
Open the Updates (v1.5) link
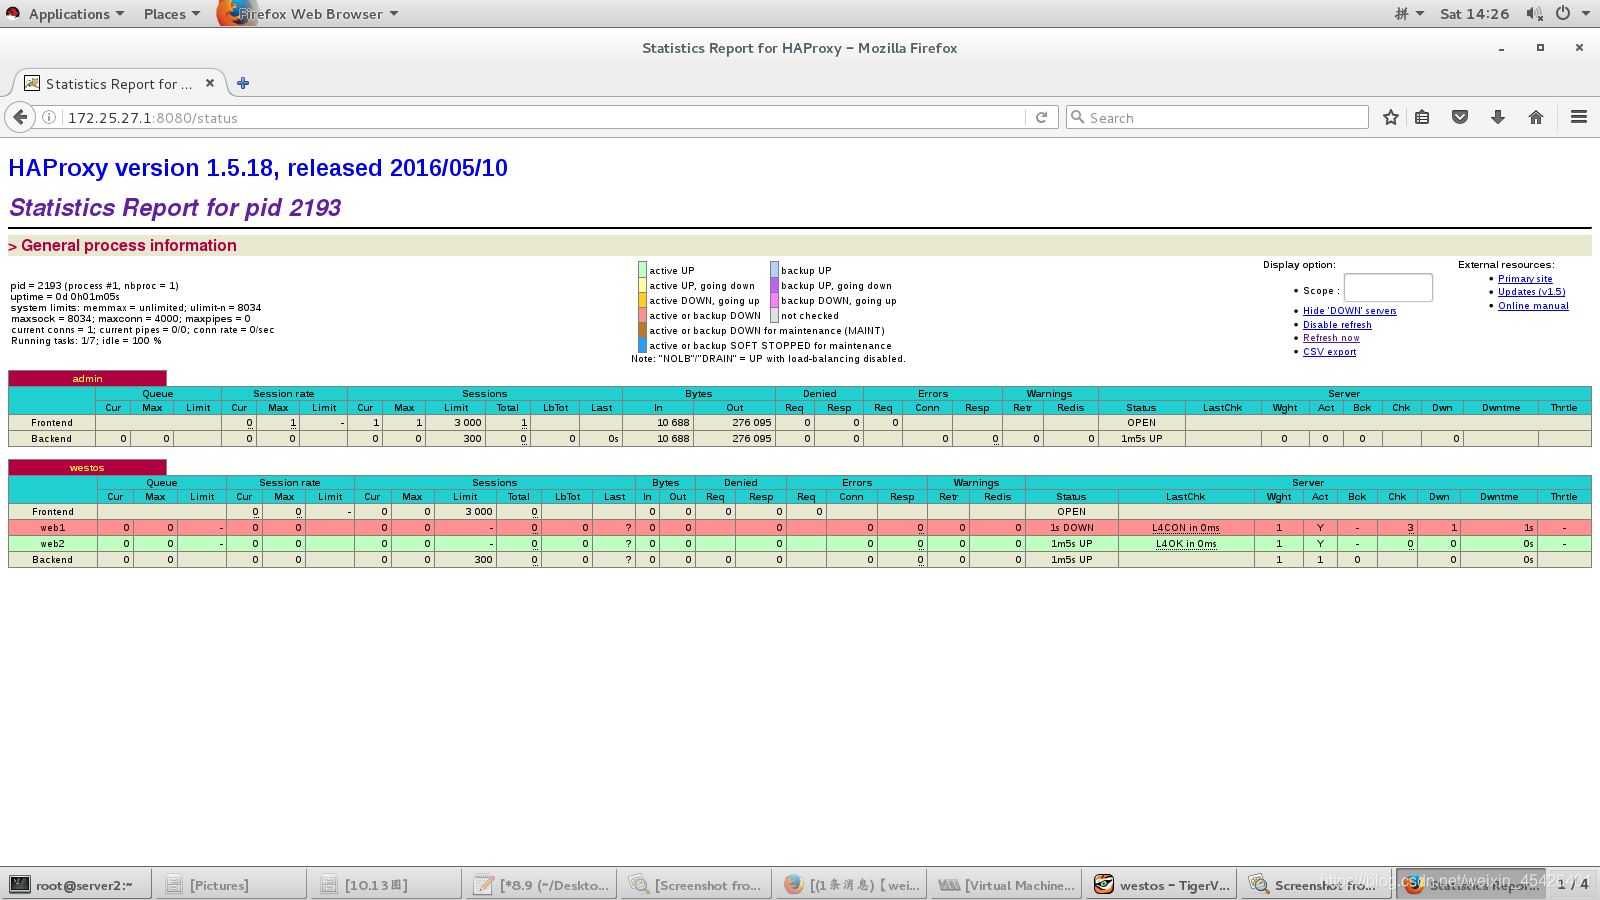(1531, 292)
